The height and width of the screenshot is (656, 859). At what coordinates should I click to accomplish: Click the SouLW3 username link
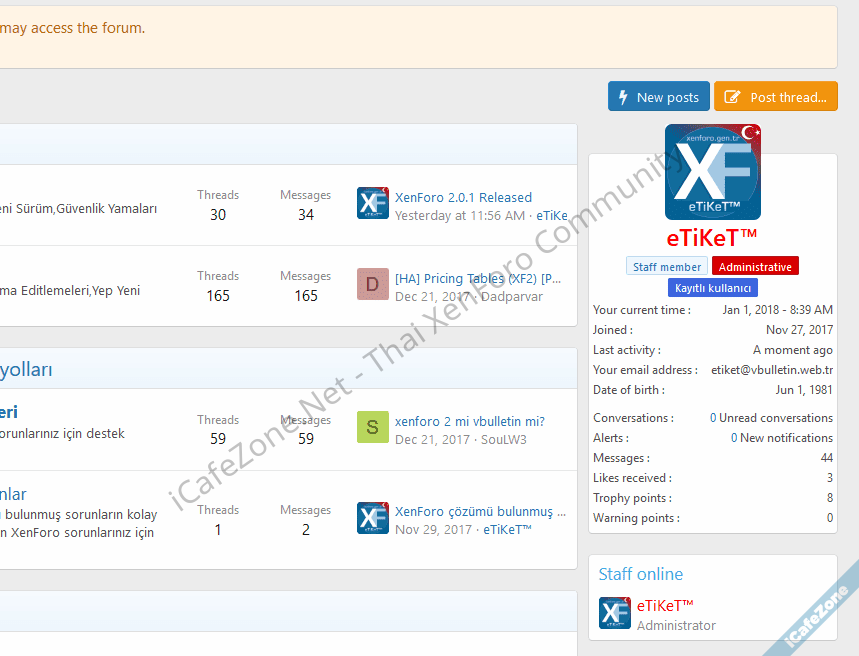point(503,439)
